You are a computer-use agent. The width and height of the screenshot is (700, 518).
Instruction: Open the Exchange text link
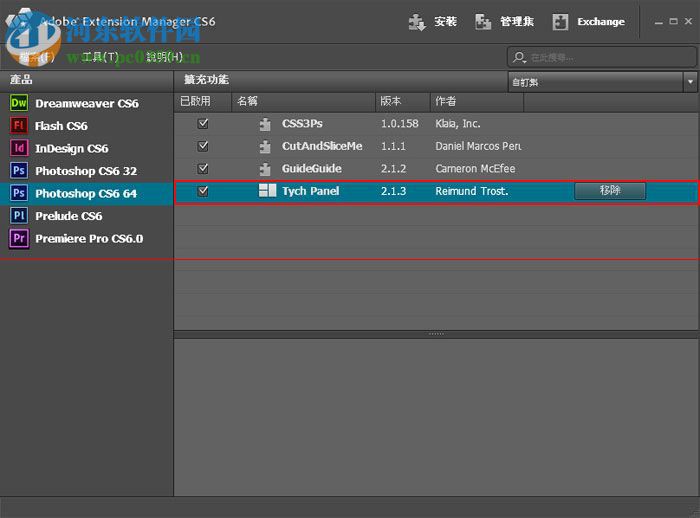tap(601, 21)
